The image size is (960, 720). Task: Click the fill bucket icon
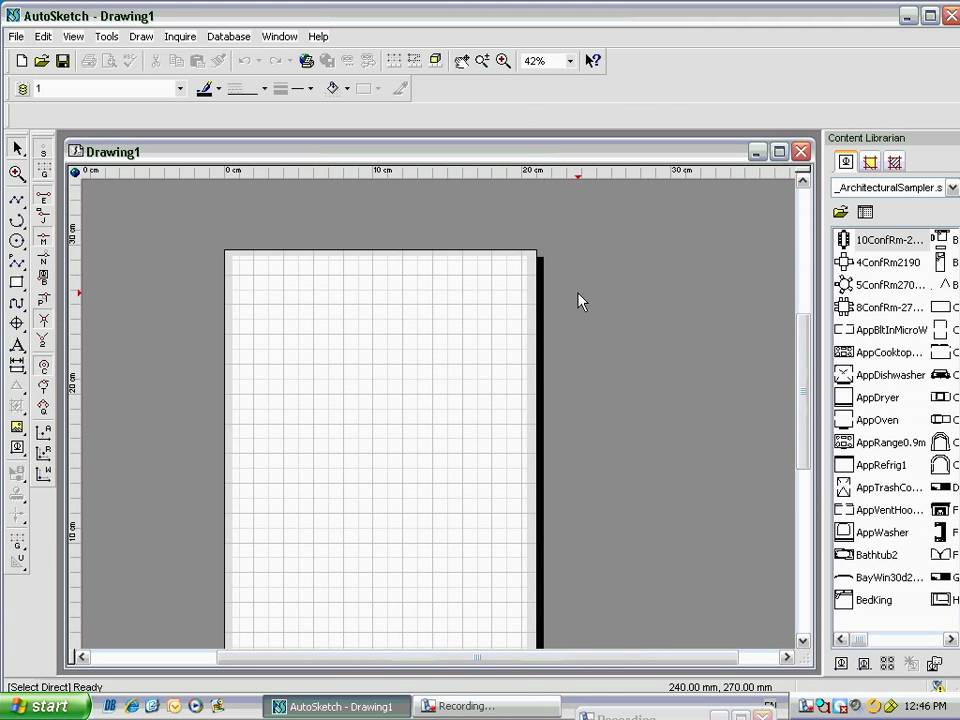pyautogui.click(x=332, y=89)
